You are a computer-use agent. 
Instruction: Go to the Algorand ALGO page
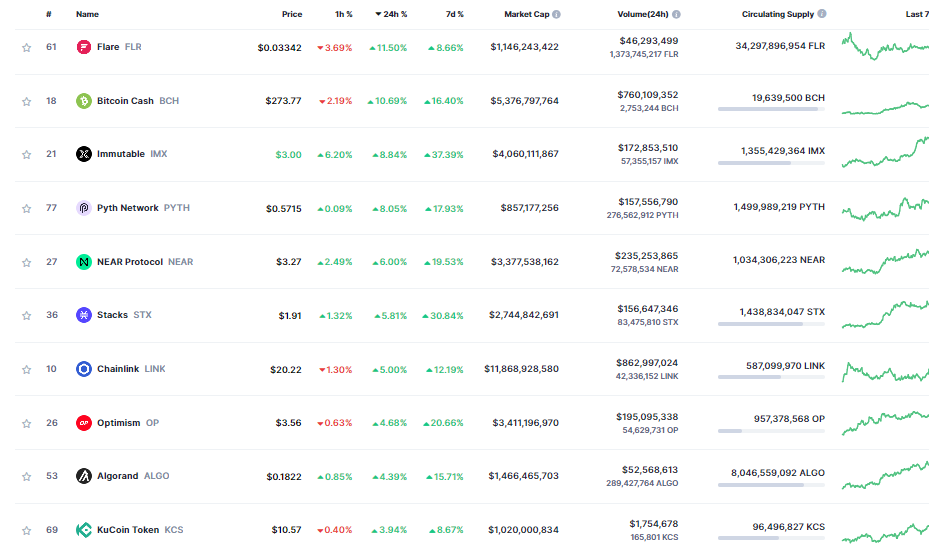tap(133, 476)
